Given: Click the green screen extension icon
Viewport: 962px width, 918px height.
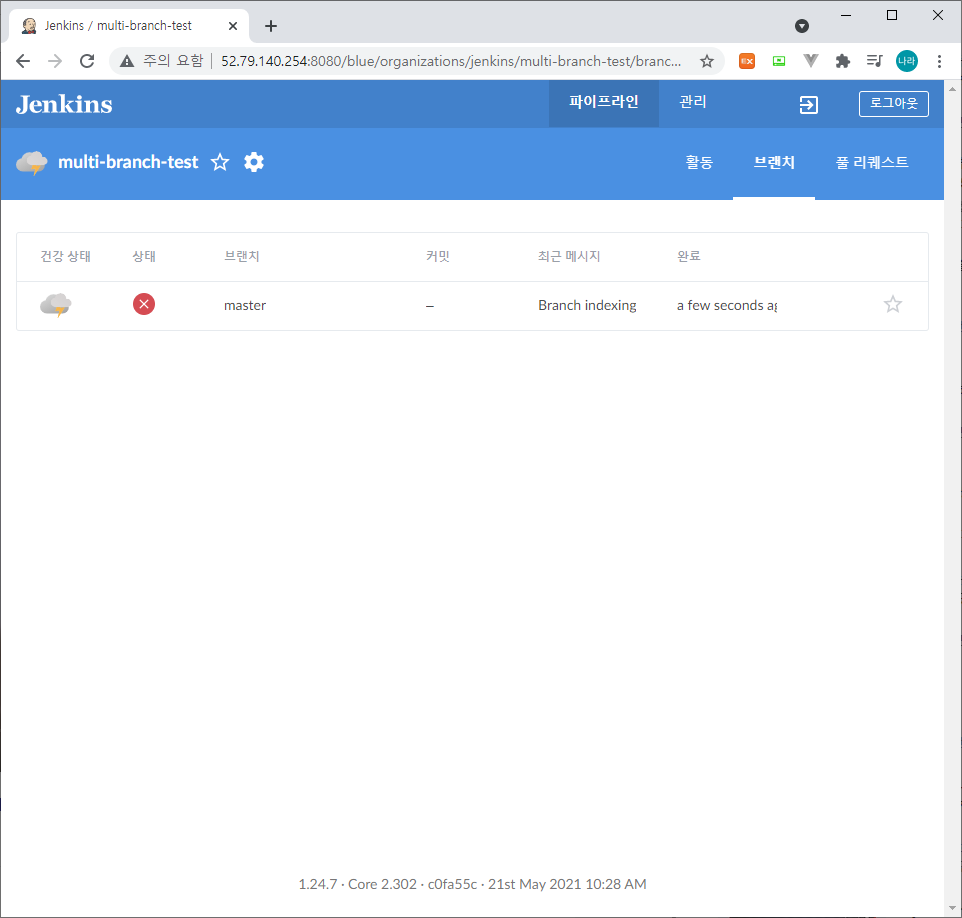Looking at the screenshot, I should [x=779, y=61].
